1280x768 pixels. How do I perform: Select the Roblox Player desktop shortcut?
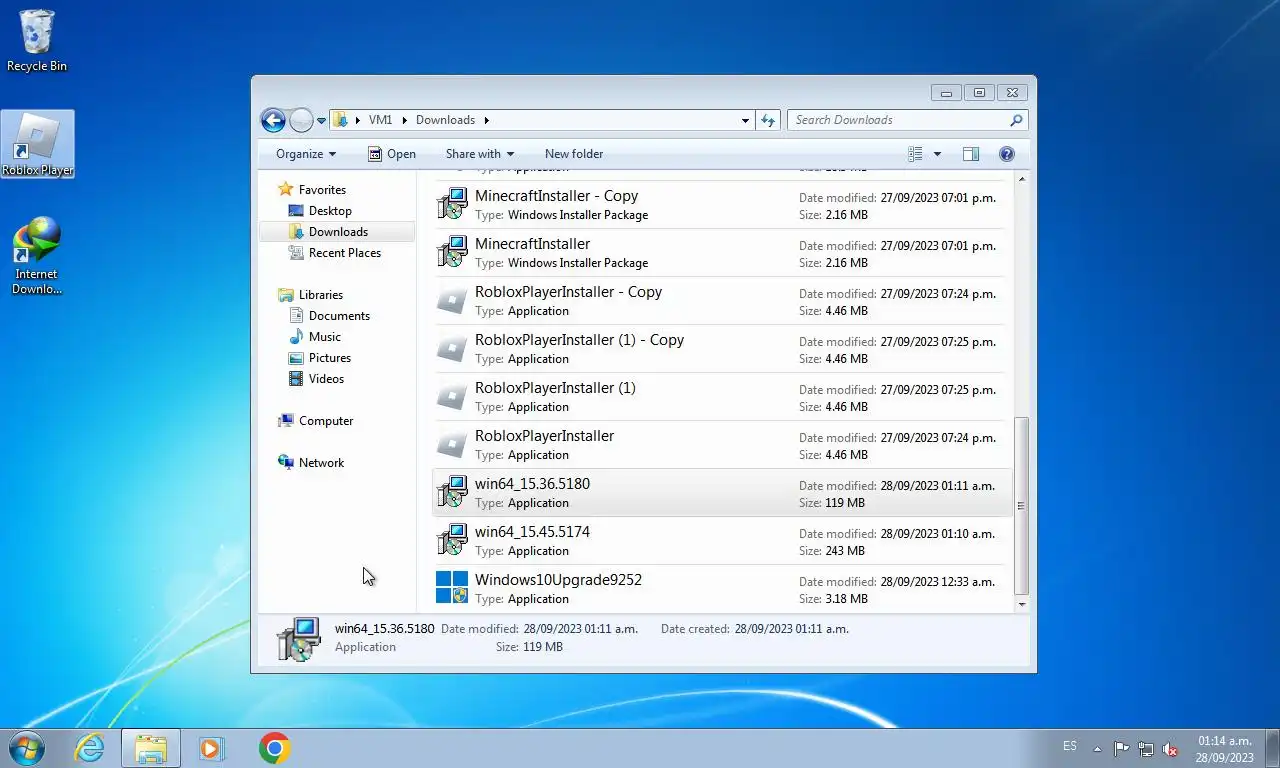click(x=38, y=144)
